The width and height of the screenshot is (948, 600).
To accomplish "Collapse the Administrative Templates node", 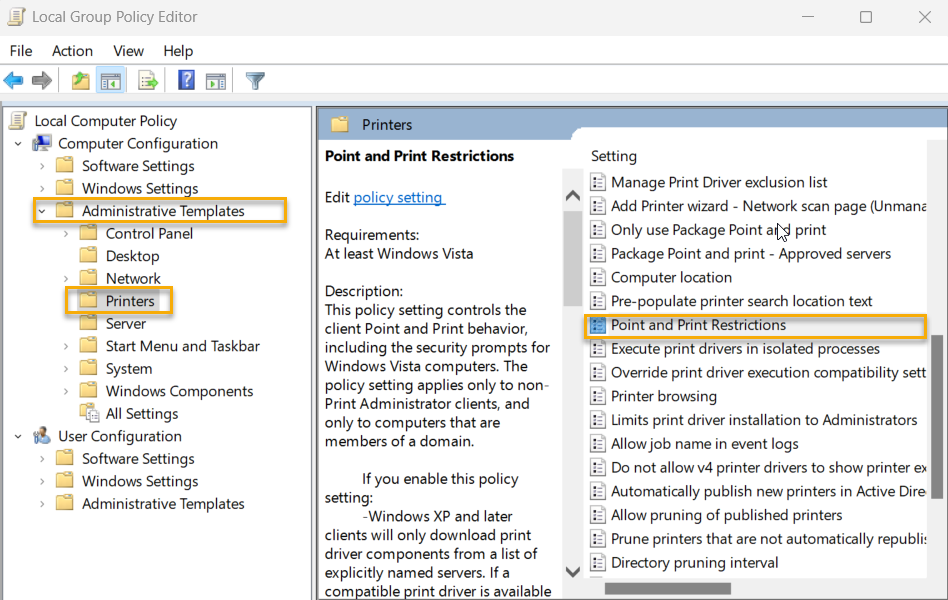I will point(41,210).
